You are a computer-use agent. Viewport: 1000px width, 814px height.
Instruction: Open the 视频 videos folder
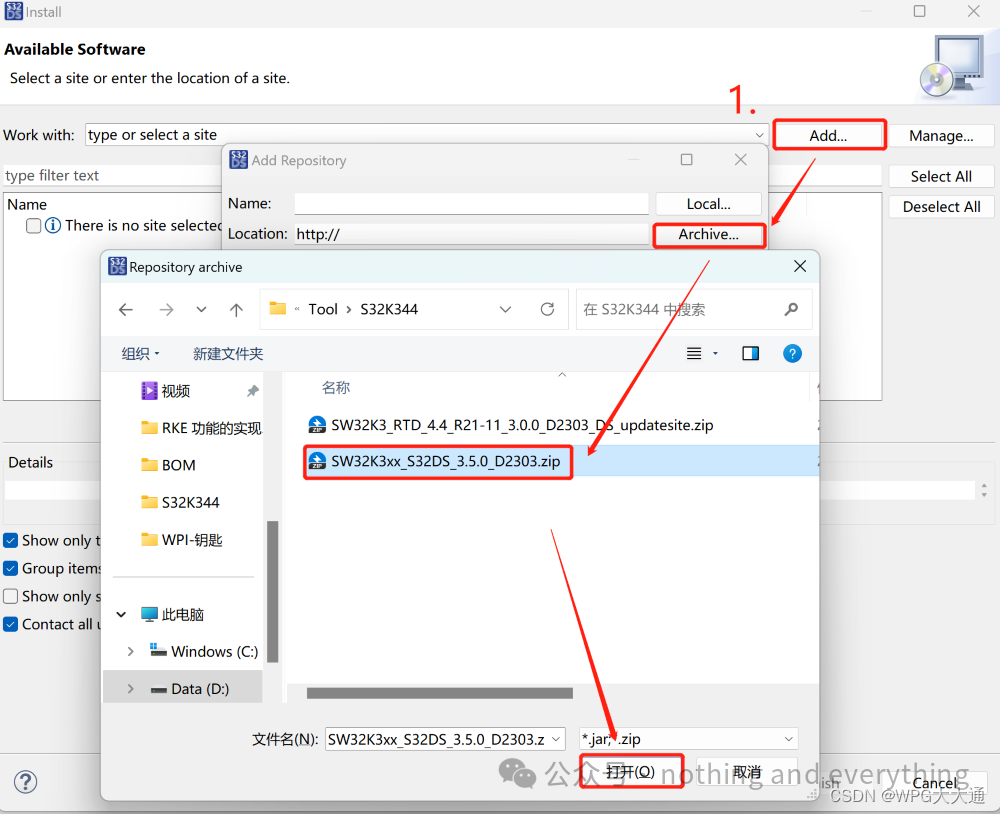coord(175,391)
